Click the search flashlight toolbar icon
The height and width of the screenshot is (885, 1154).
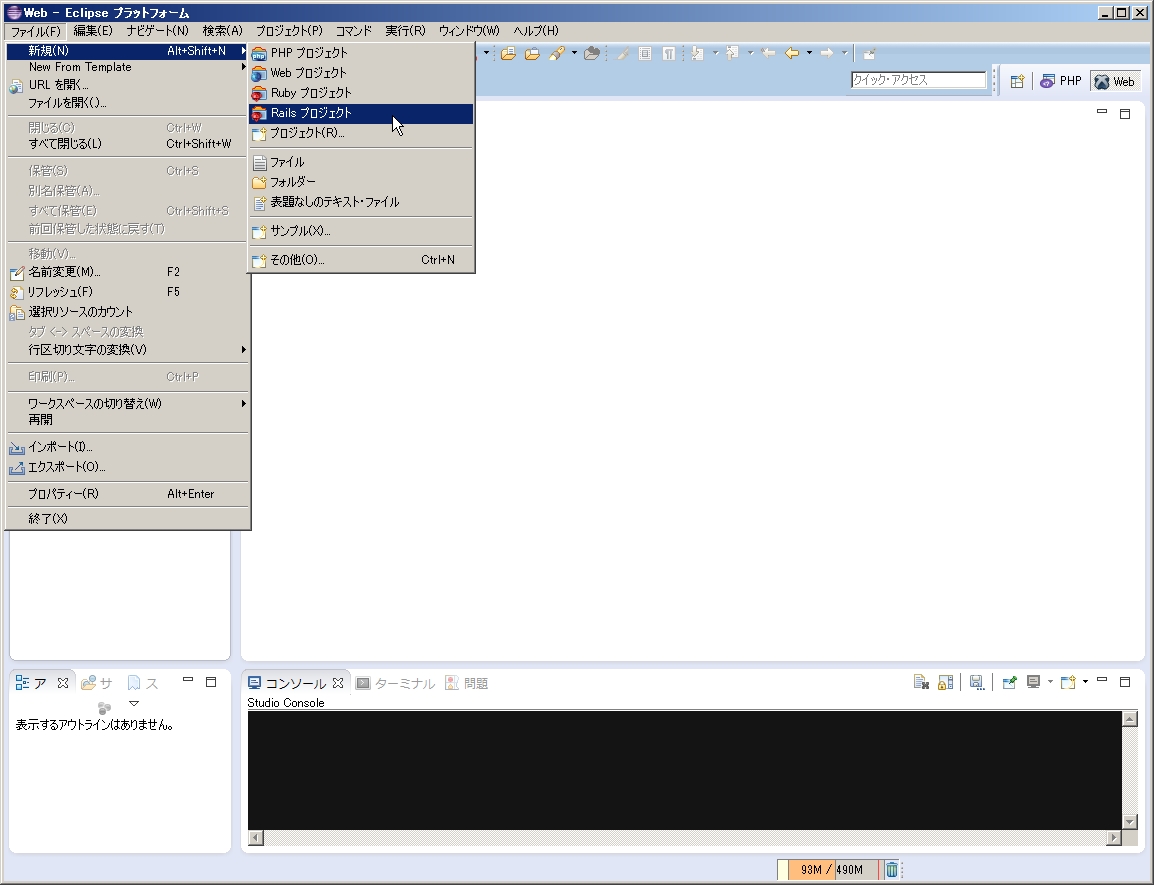coord(557,53)
